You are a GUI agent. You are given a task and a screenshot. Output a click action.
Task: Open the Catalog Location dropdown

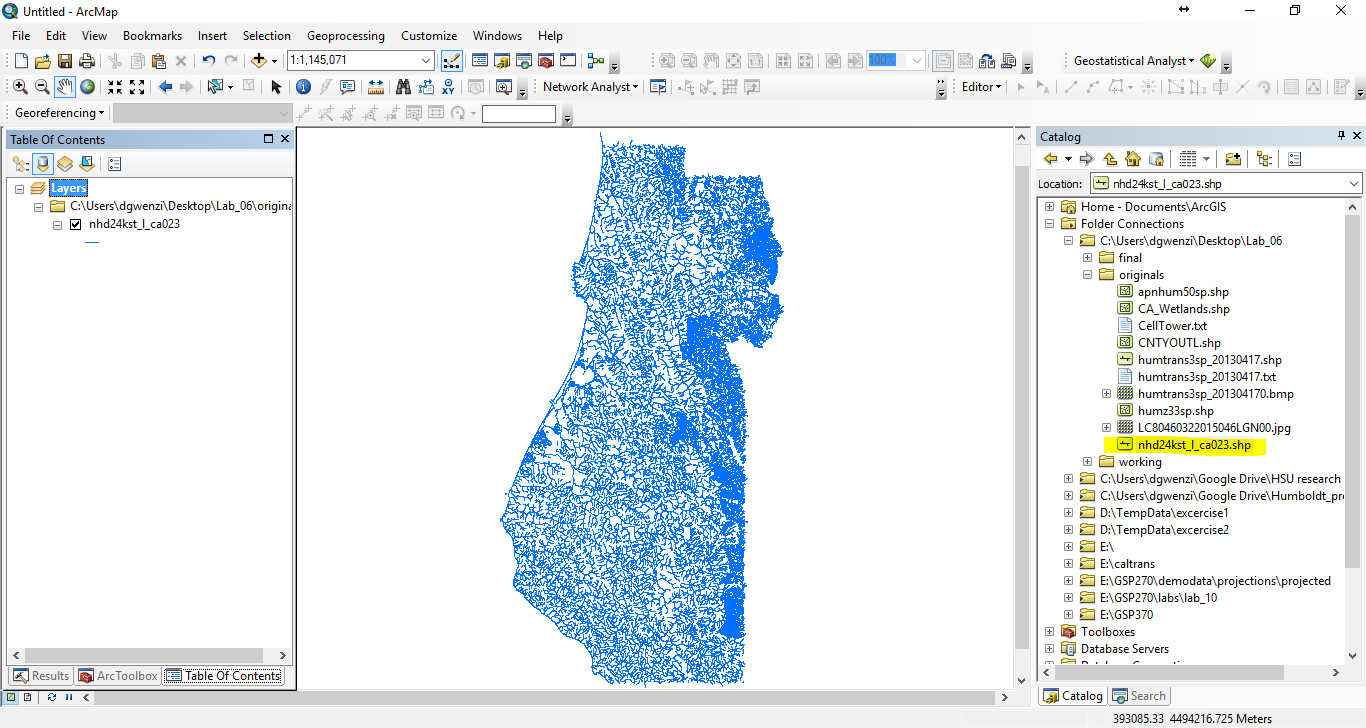(x=1354, y=184)
